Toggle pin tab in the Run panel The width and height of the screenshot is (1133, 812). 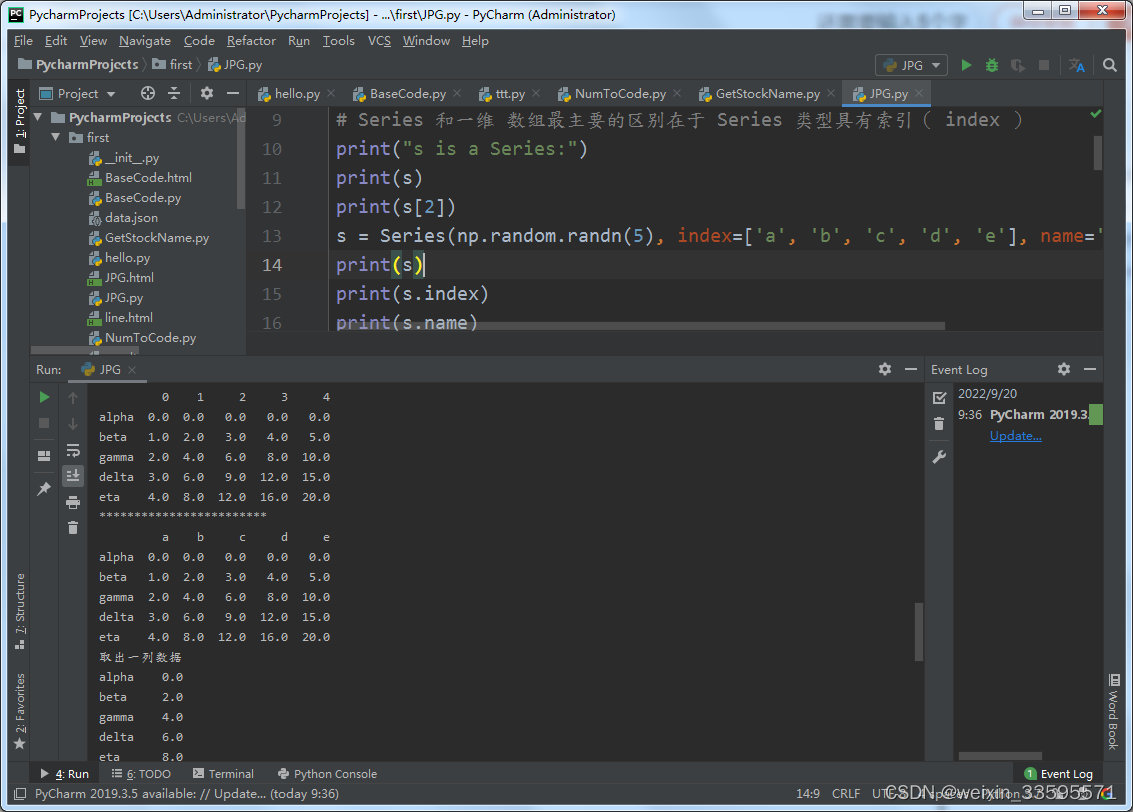pyautogui.click(x=44, y=489)
